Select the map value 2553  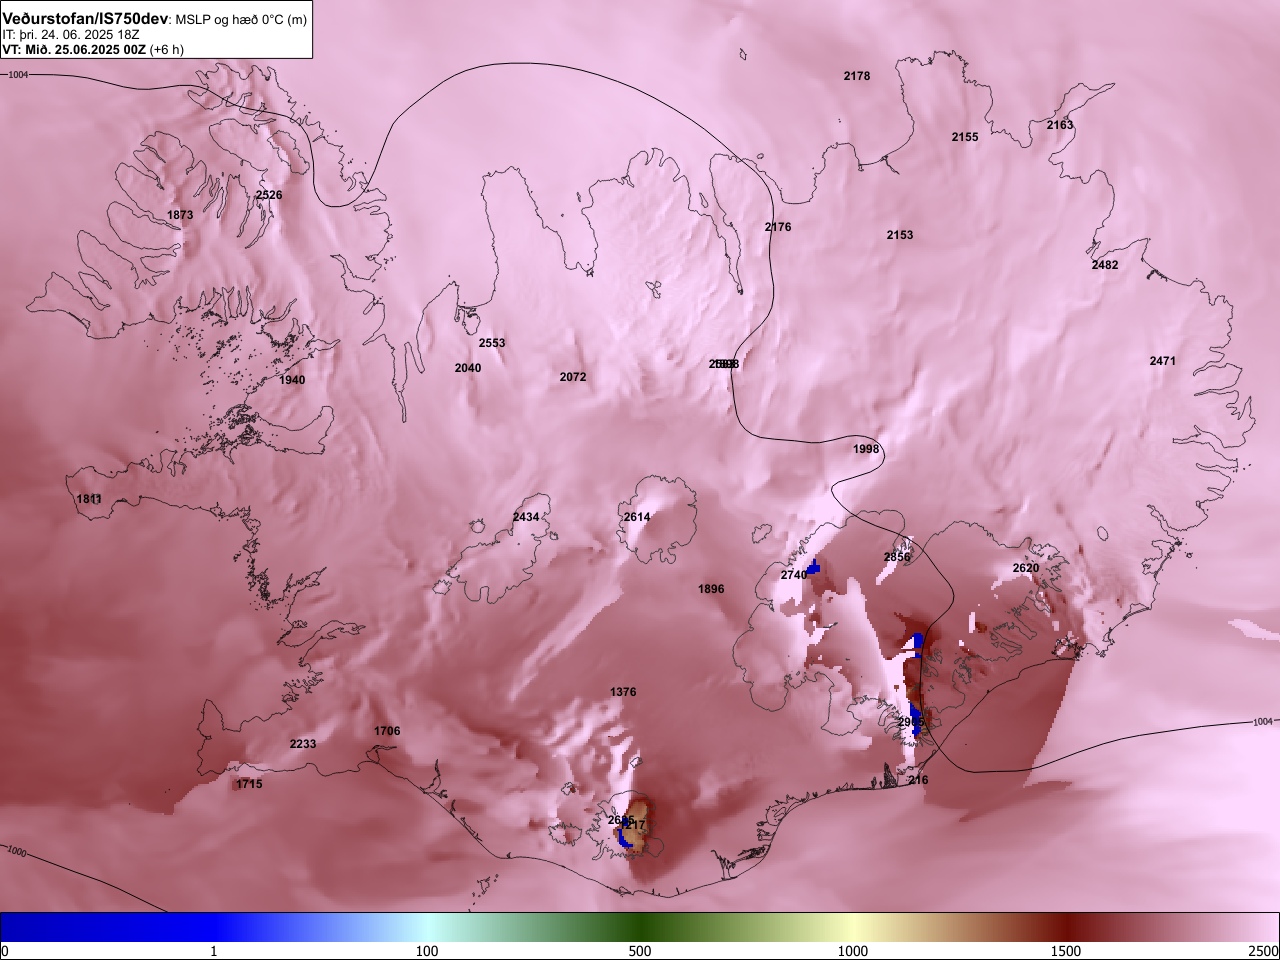tap(492, 343)
